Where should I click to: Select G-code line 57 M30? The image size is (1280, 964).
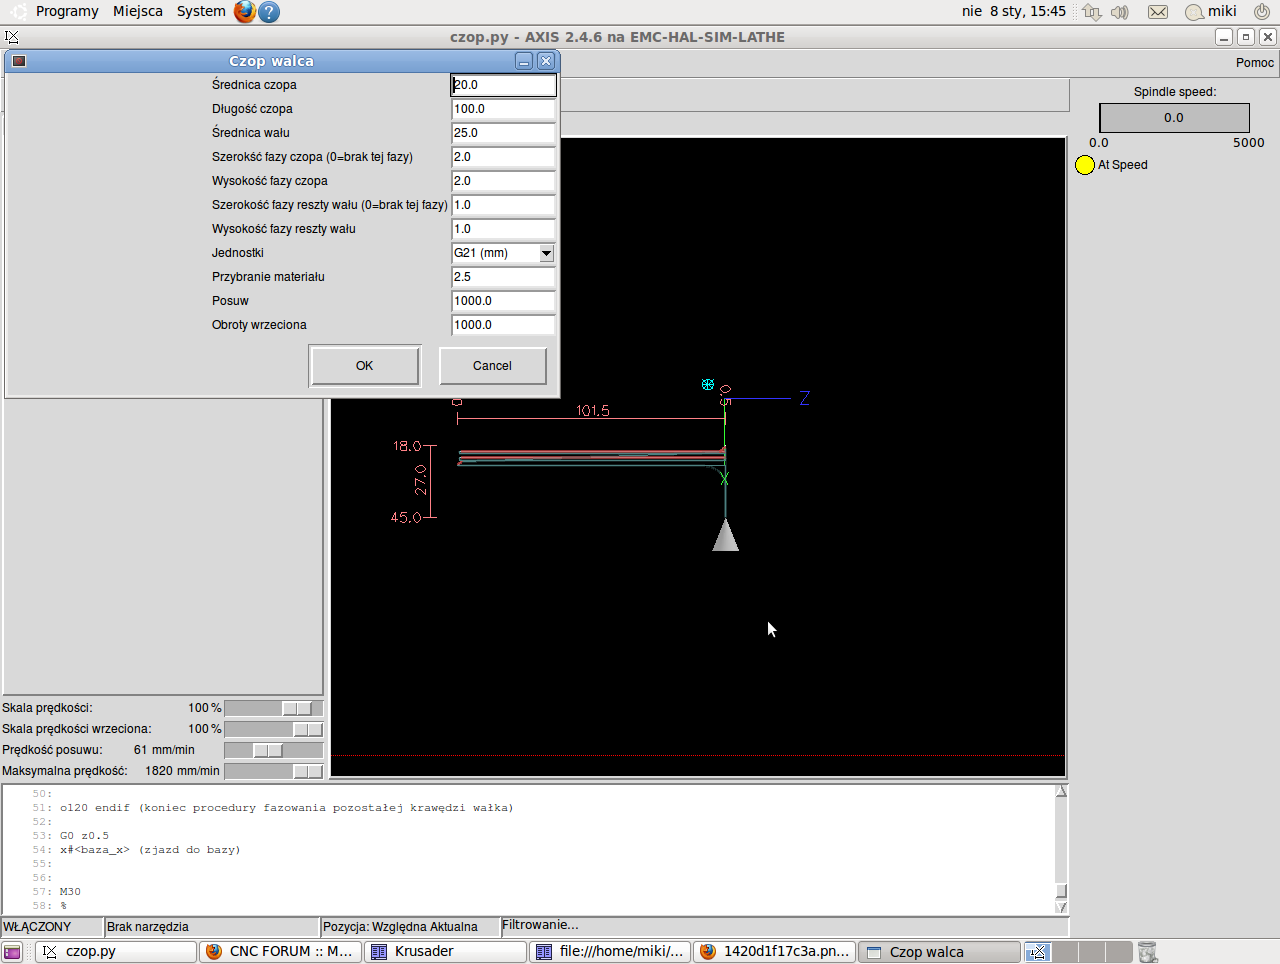[70, 892]
